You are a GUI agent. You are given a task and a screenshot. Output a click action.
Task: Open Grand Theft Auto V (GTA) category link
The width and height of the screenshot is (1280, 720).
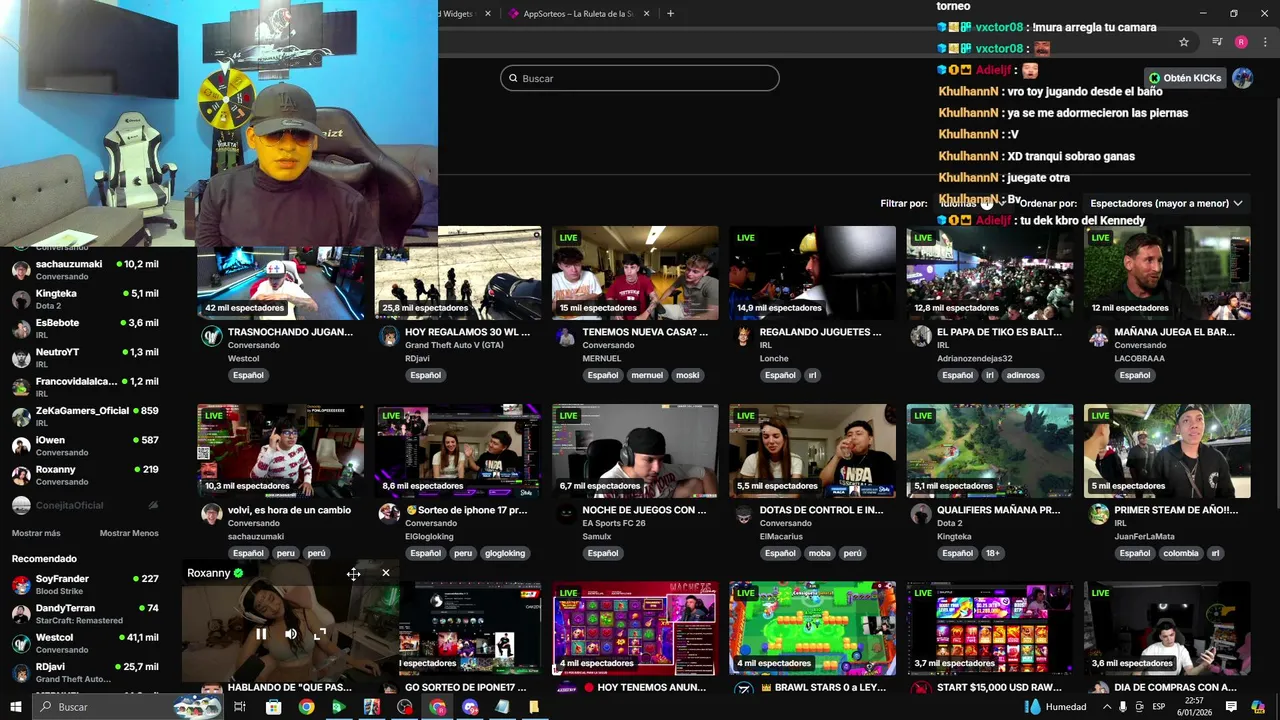[454, 345]
